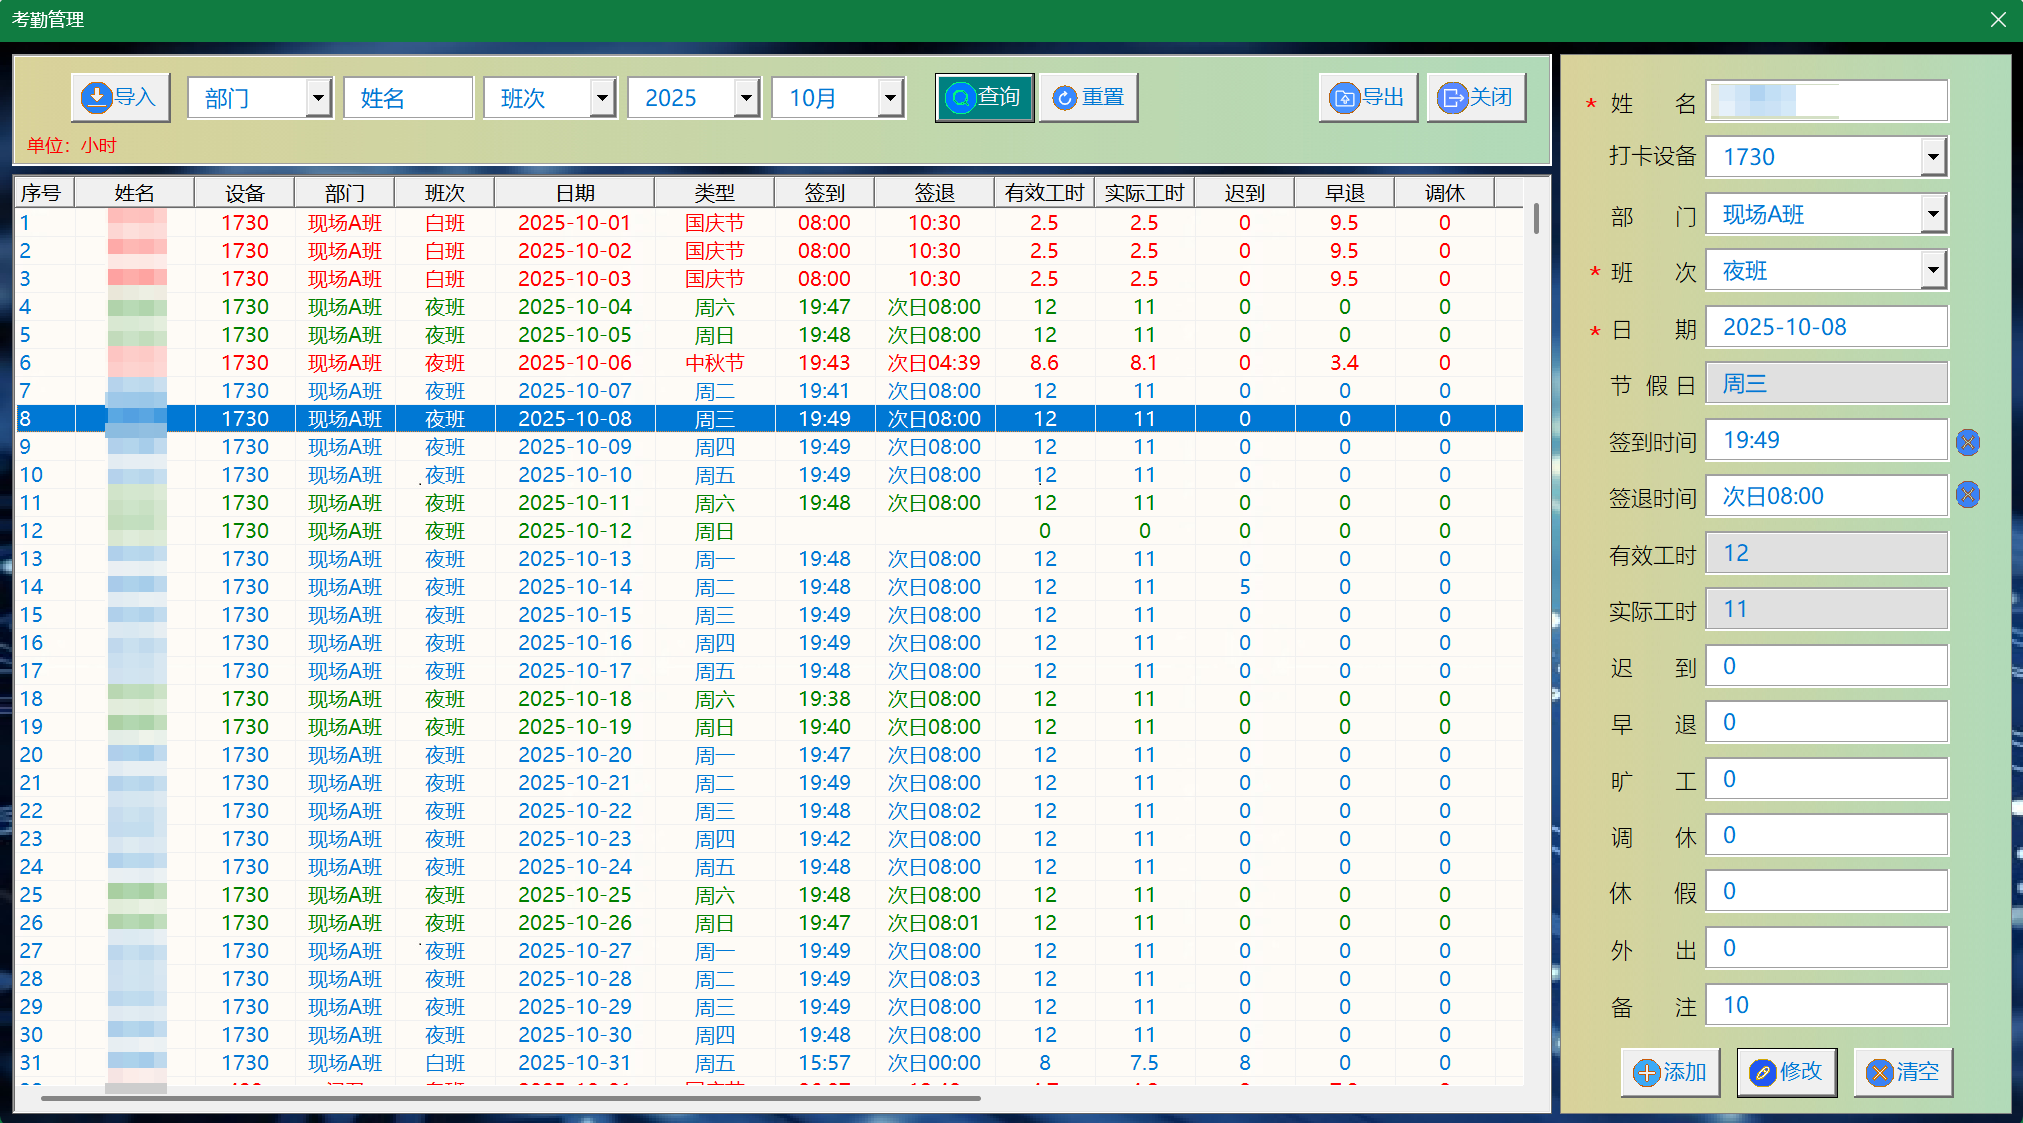
Task: Click the 实际工时 column header
Action: pyautogui.click(x=1145, y=193)
